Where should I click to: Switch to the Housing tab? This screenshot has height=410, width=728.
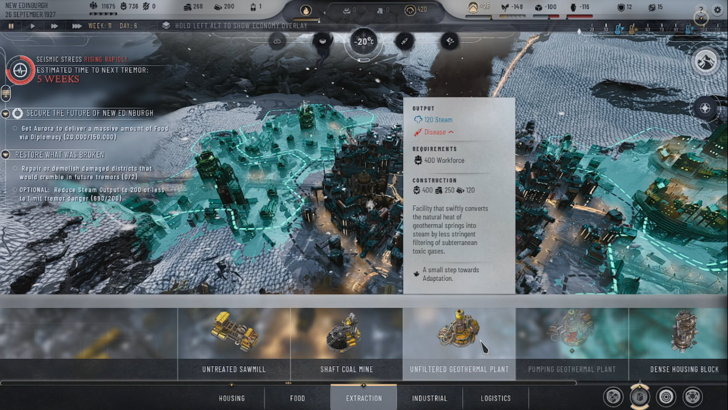pyautogui.click(x=231, y=398)
